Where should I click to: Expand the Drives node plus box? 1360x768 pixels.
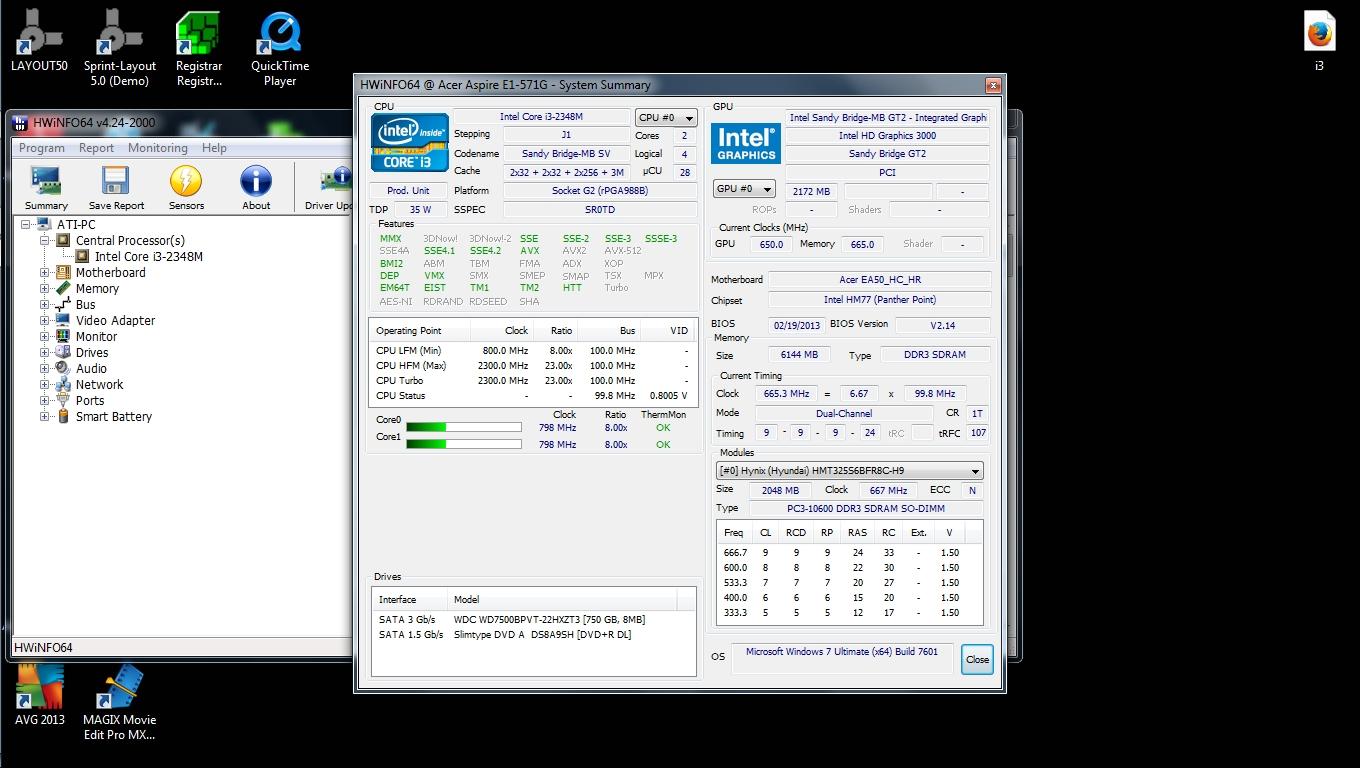(45, 352)
